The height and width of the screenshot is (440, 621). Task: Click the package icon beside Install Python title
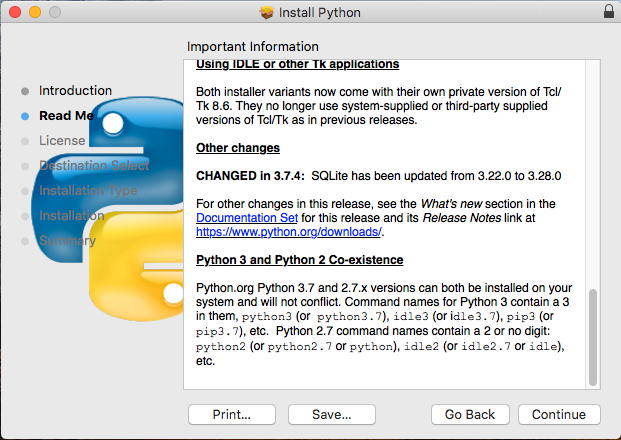click(x=267, y=12)
